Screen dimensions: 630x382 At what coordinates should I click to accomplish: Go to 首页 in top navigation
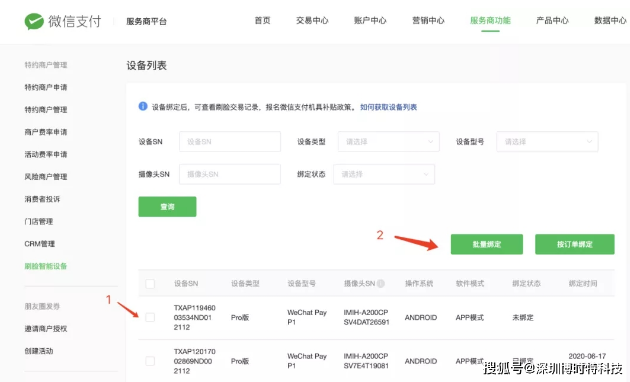(x=262, y=20)
